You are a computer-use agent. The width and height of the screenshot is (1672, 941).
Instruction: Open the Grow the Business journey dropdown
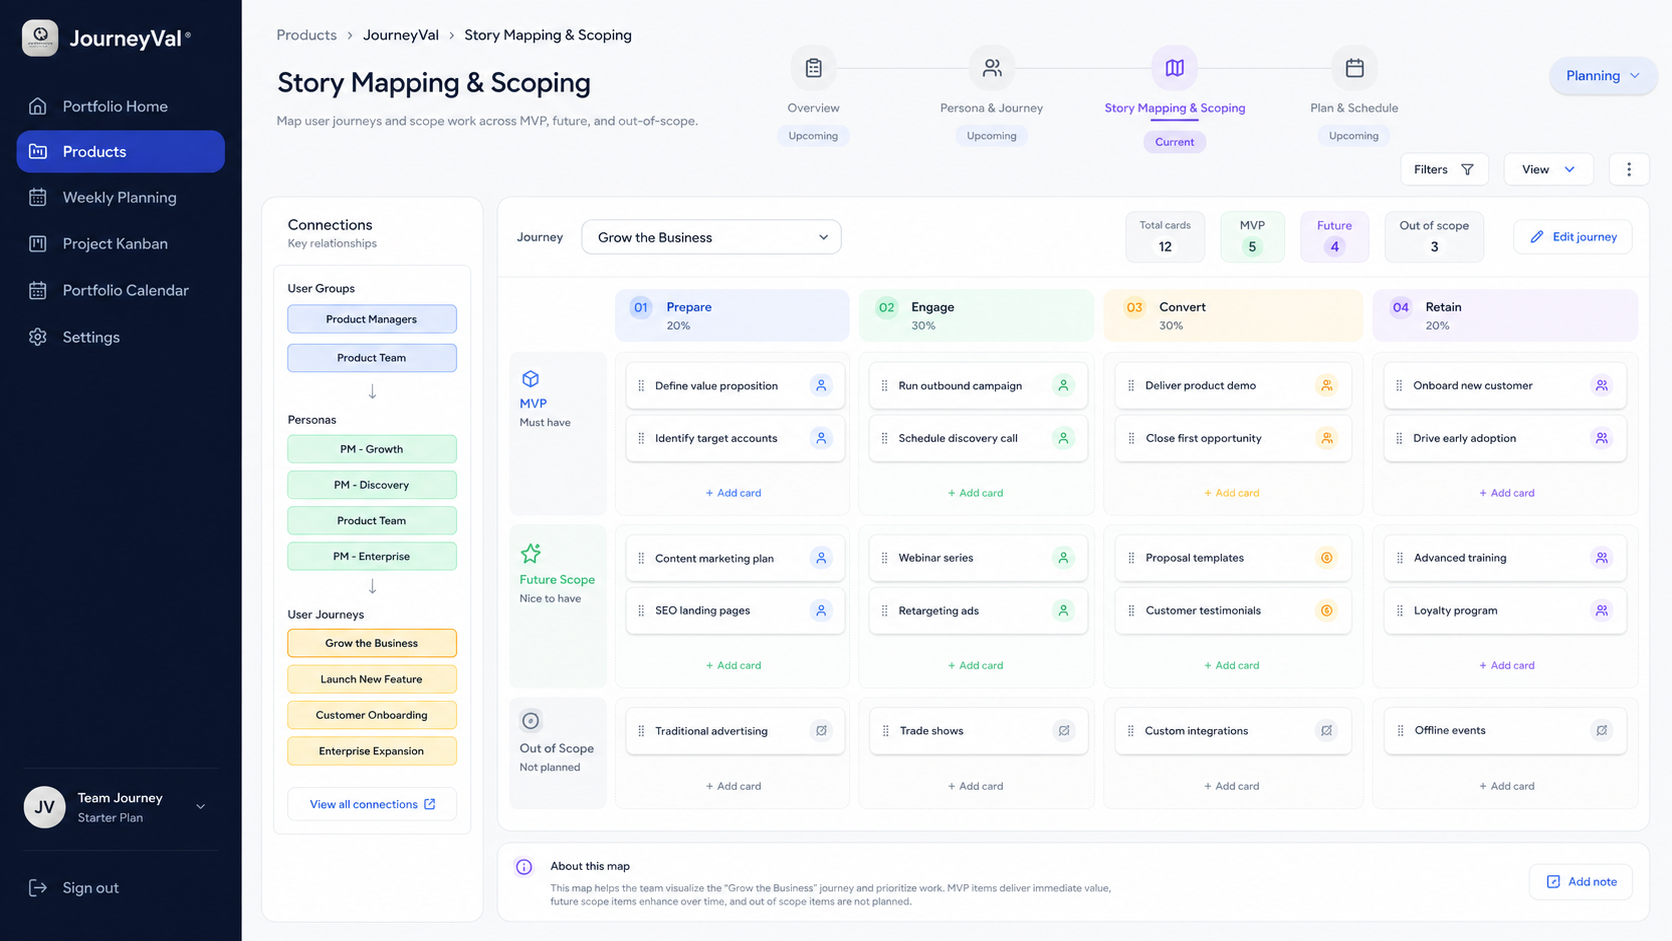tap(711, 237)
